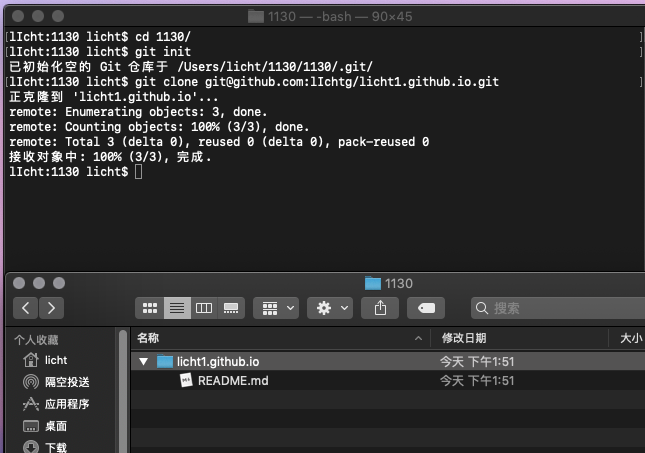Switch Finder to icon view
Screen dimensions: 645x453
pyautogui.click(x=150, y=308)
